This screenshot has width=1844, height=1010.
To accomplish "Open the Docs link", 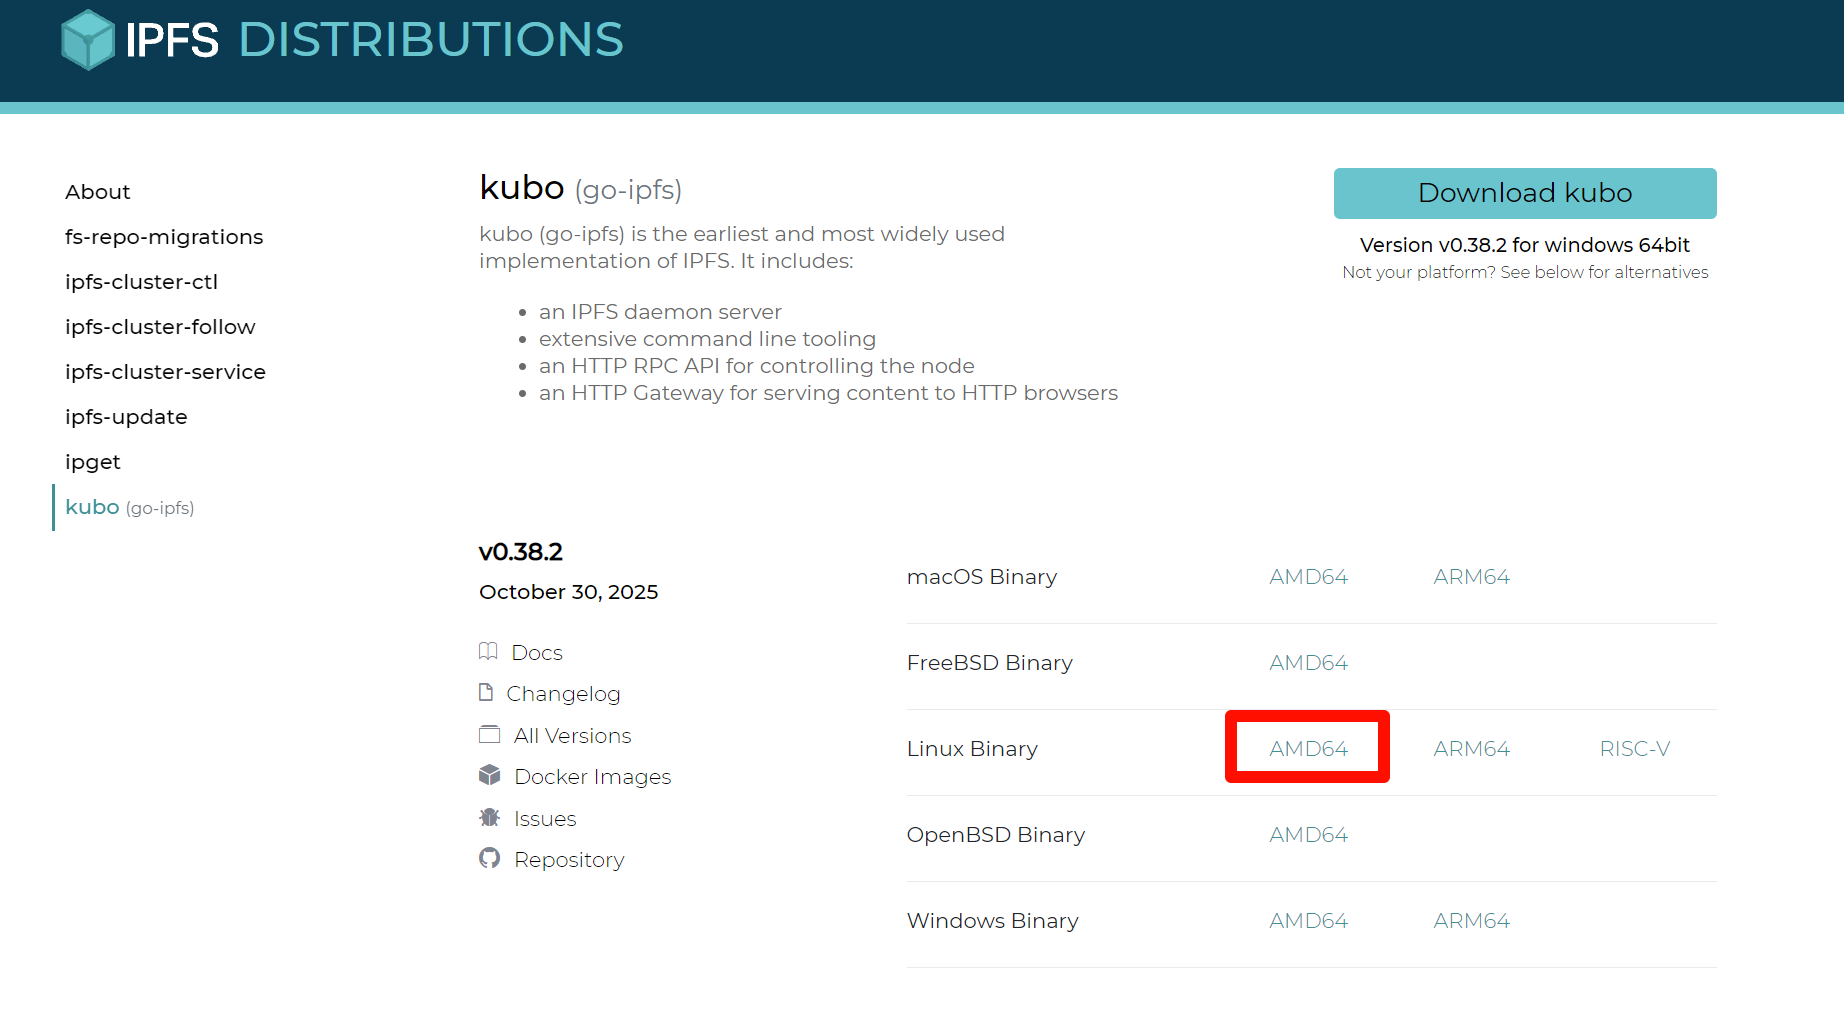I will pos(537,653).
